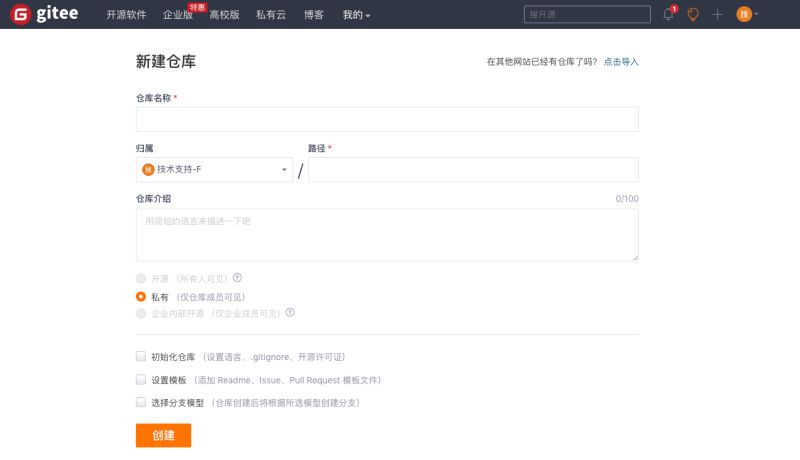
Task: Select the 开源 (所有人可见) radio button
Action: (x=141, y=278)
